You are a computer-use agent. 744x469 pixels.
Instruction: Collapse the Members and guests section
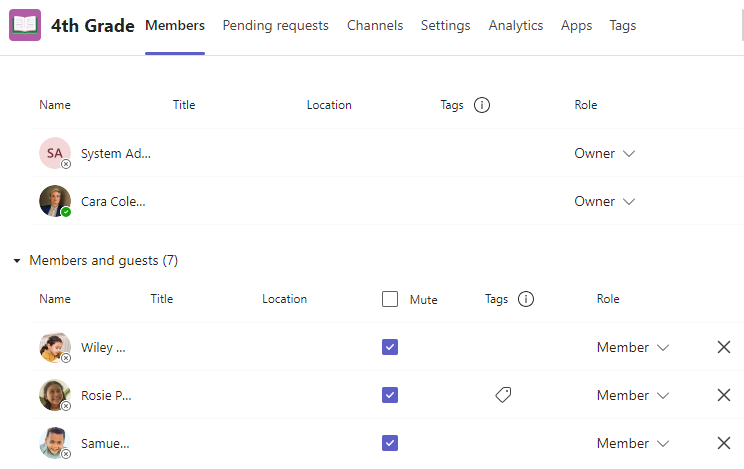17,261
